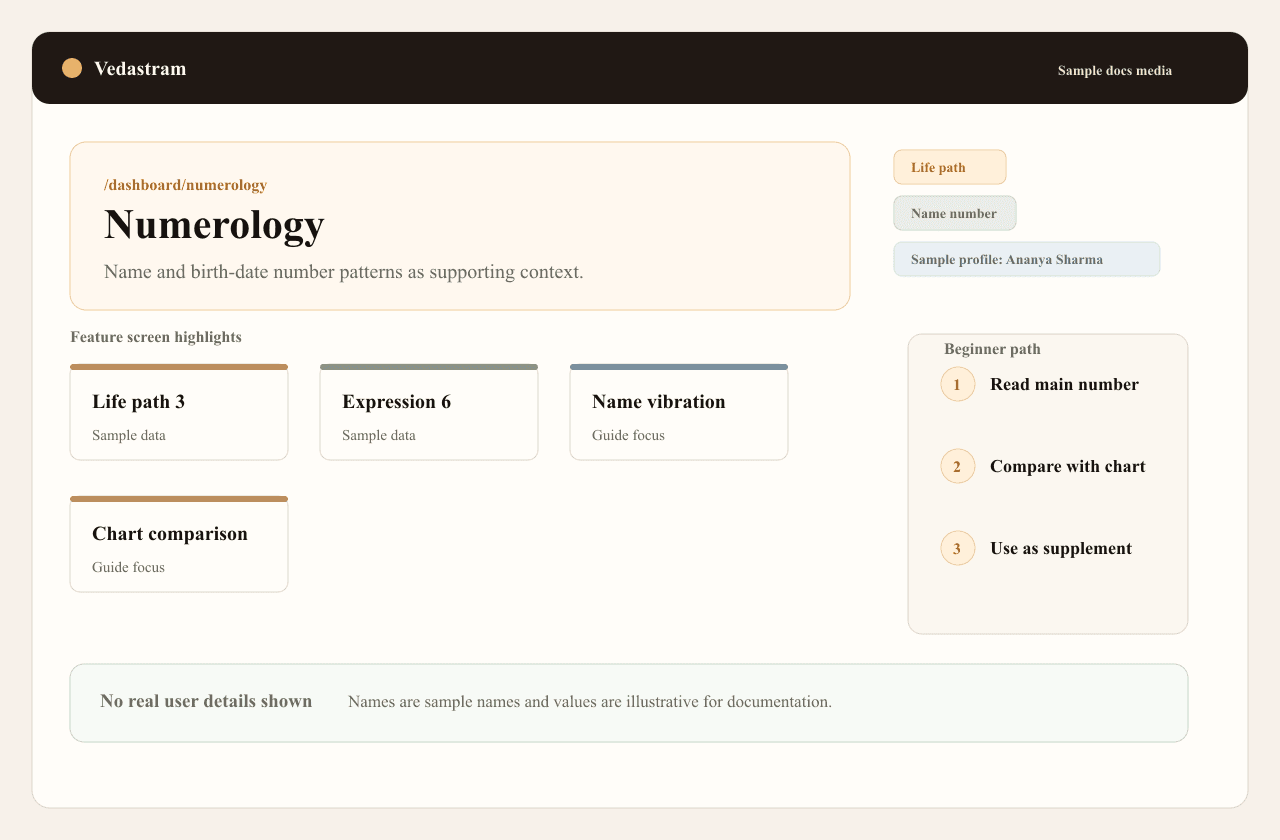Viewport: 1280px width, 840px height.
Task: Click the sample names illustrative disclaimer text
Action: tap(590, 702)
